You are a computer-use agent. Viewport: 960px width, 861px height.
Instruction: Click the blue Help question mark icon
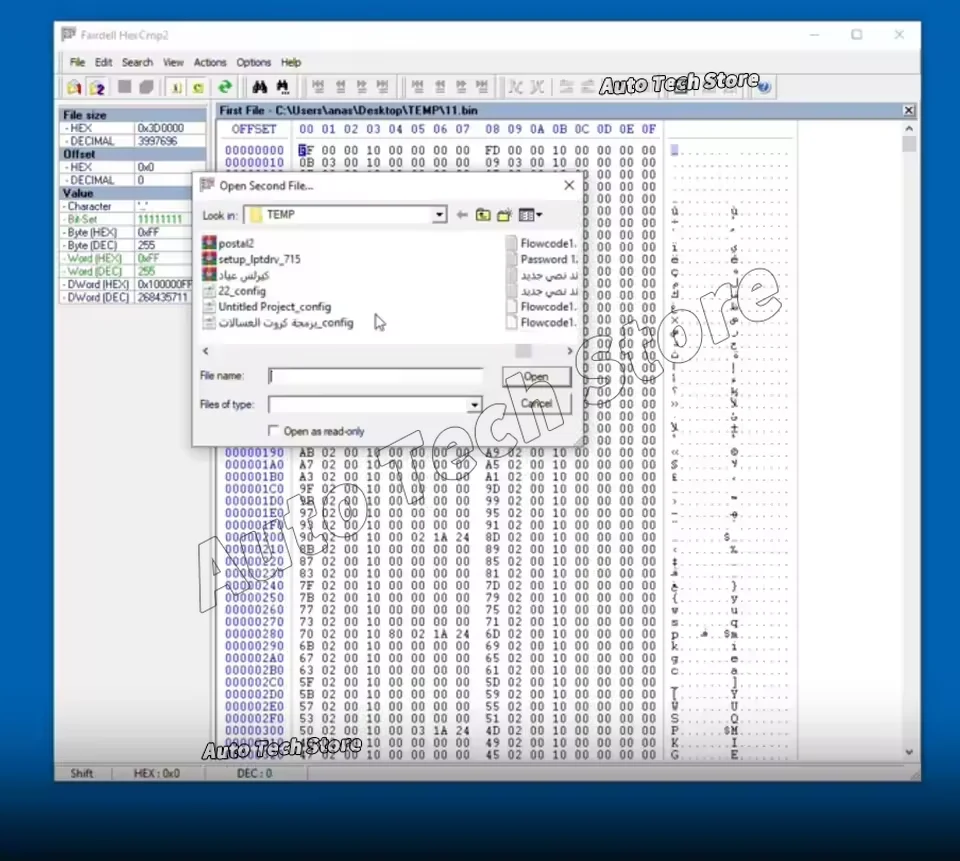pos(763,88)
